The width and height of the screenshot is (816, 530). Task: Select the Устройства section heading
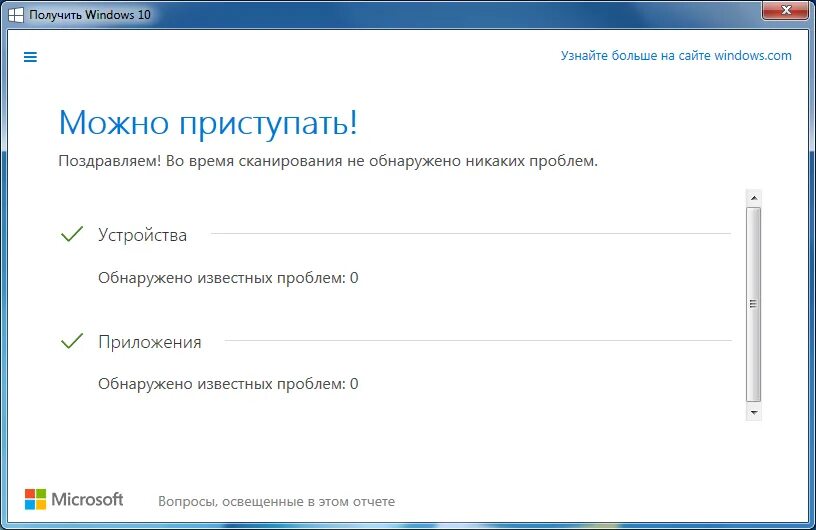(x=142, y=235)
